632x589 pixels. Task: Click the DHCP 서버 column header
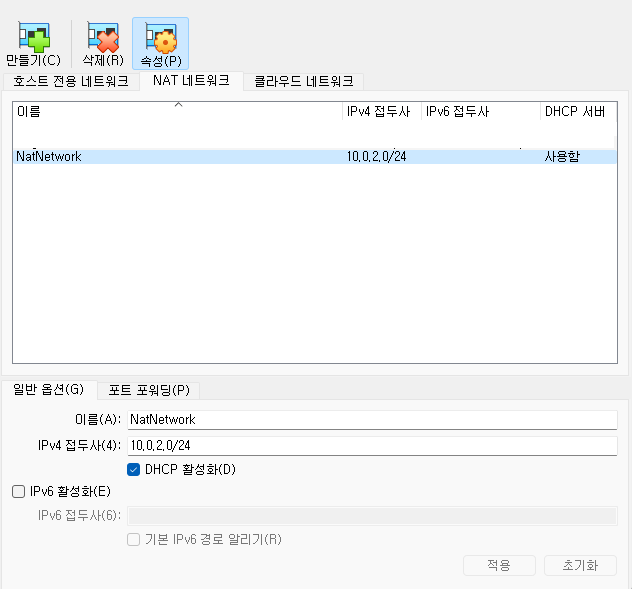point(578,112)
